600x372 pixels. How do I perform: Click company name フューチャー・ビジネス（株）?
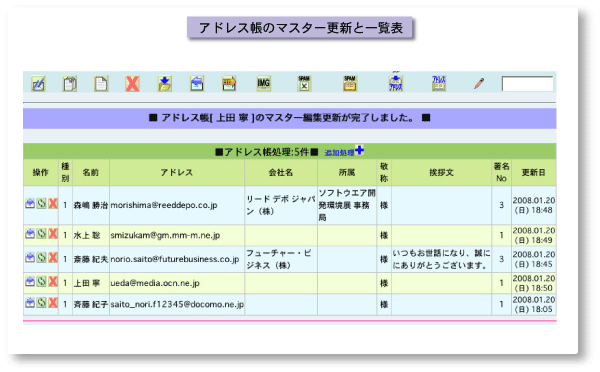tap(279, 259)
